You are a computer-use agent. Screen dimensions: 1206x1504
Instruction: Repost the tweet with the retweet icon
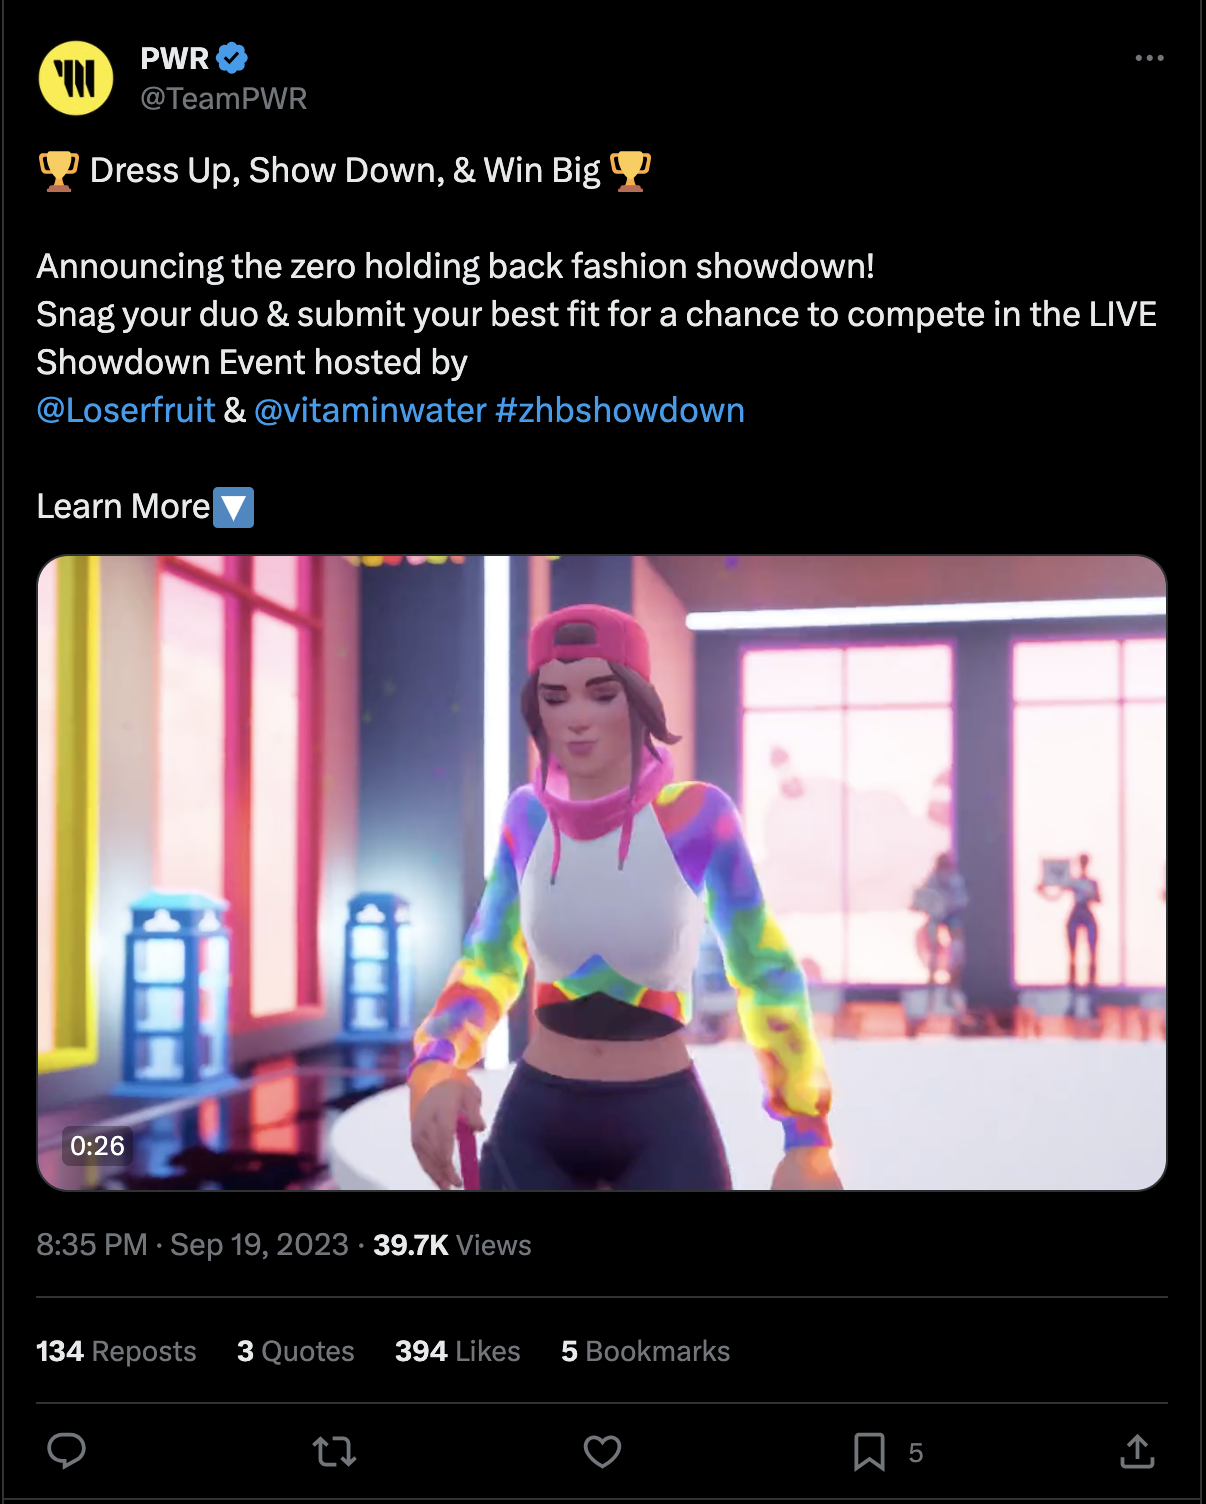tap(334, 1451)
